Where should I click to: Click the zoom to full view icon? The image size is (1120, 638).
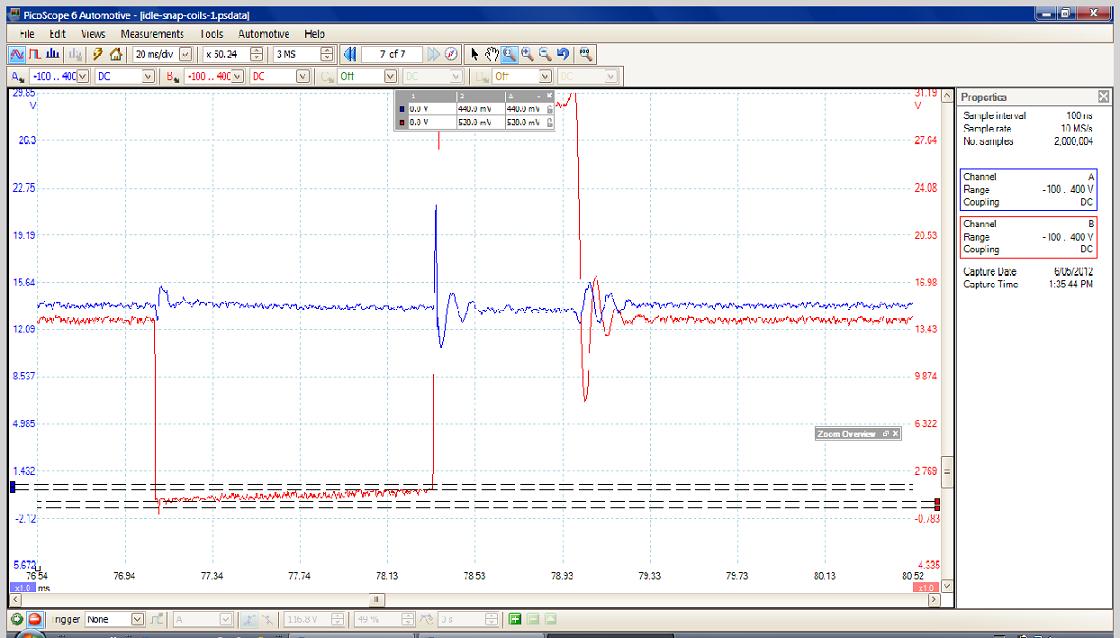(586, 54)
